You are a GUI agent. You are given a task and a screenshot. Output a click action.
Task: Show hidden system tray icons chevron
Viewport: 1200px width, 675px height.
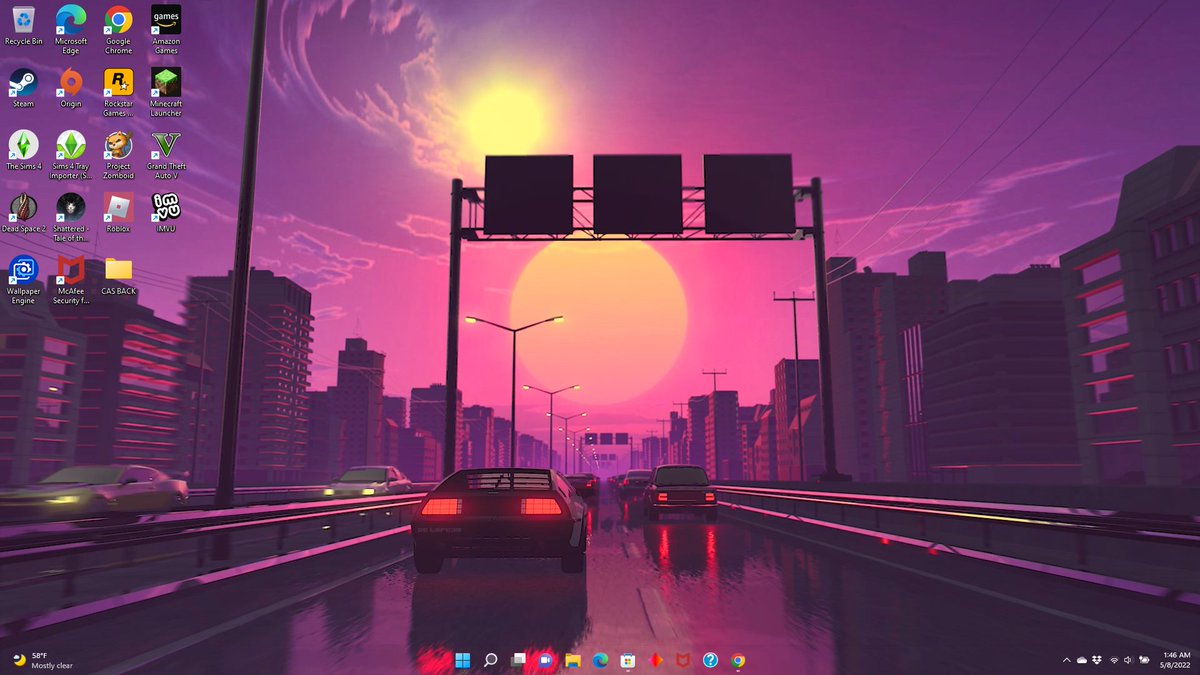1066,660
